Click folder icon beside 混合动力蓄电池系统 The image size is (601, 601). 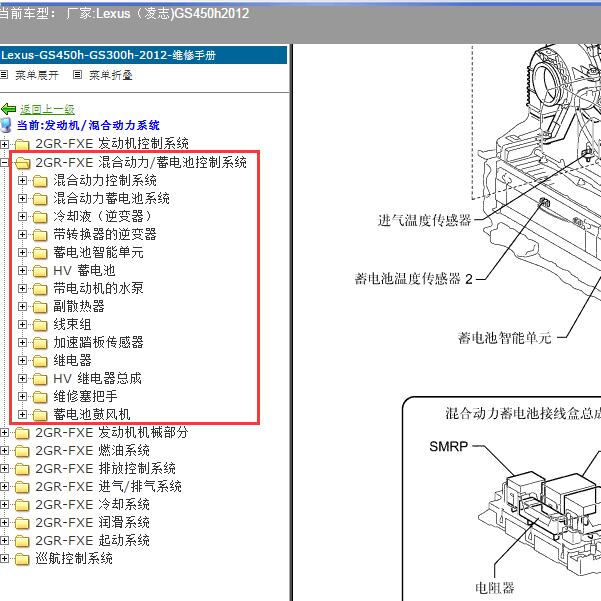[40, 199]
